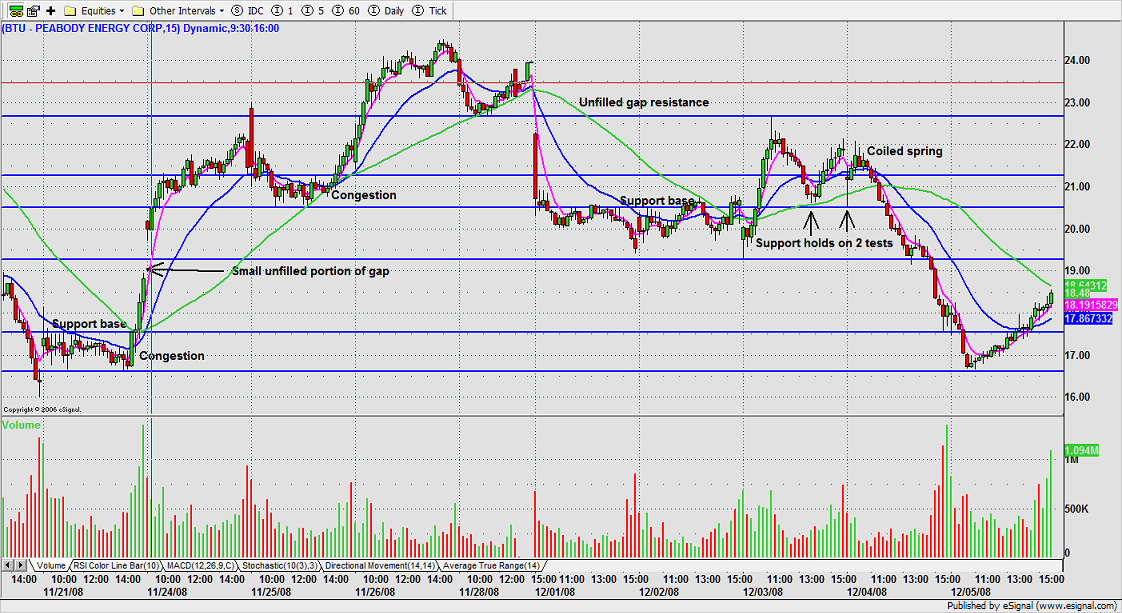Viewport: 1122px width, 613px height.
Task: Select the IDC symbol button
Action: coord(248,11)
